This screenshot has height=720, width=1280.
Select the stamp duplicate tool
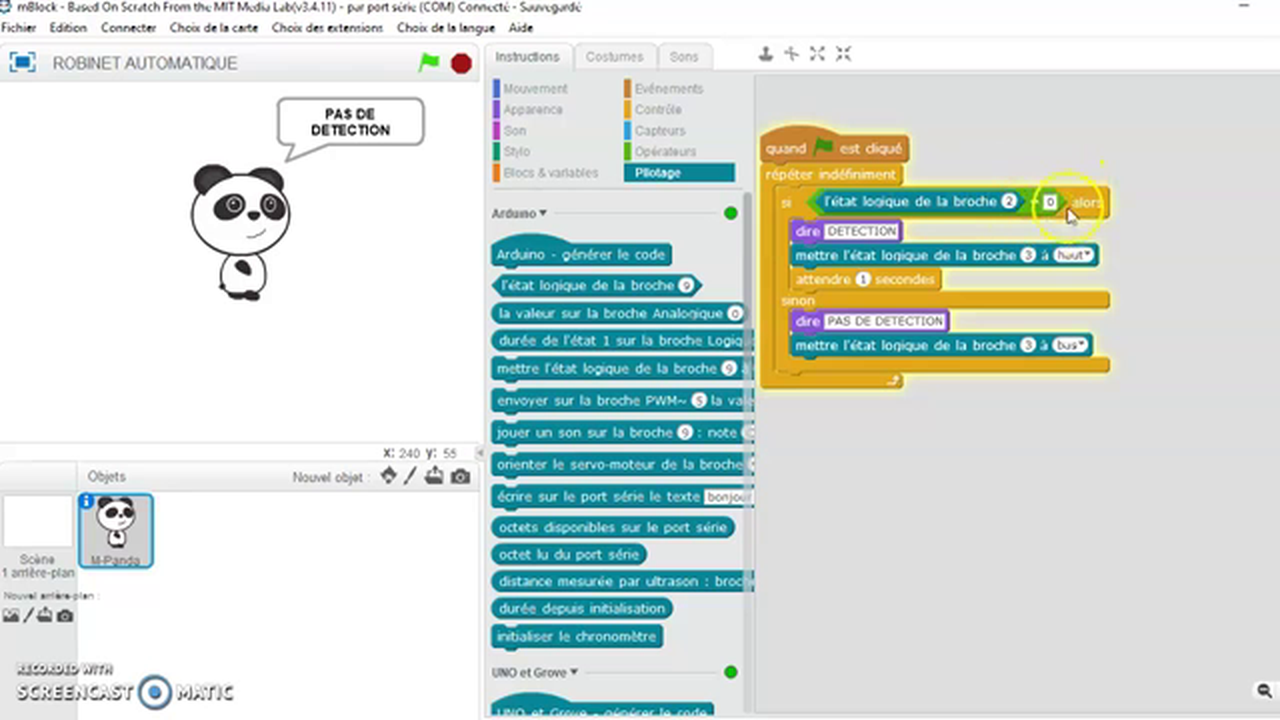coord(765,54)
